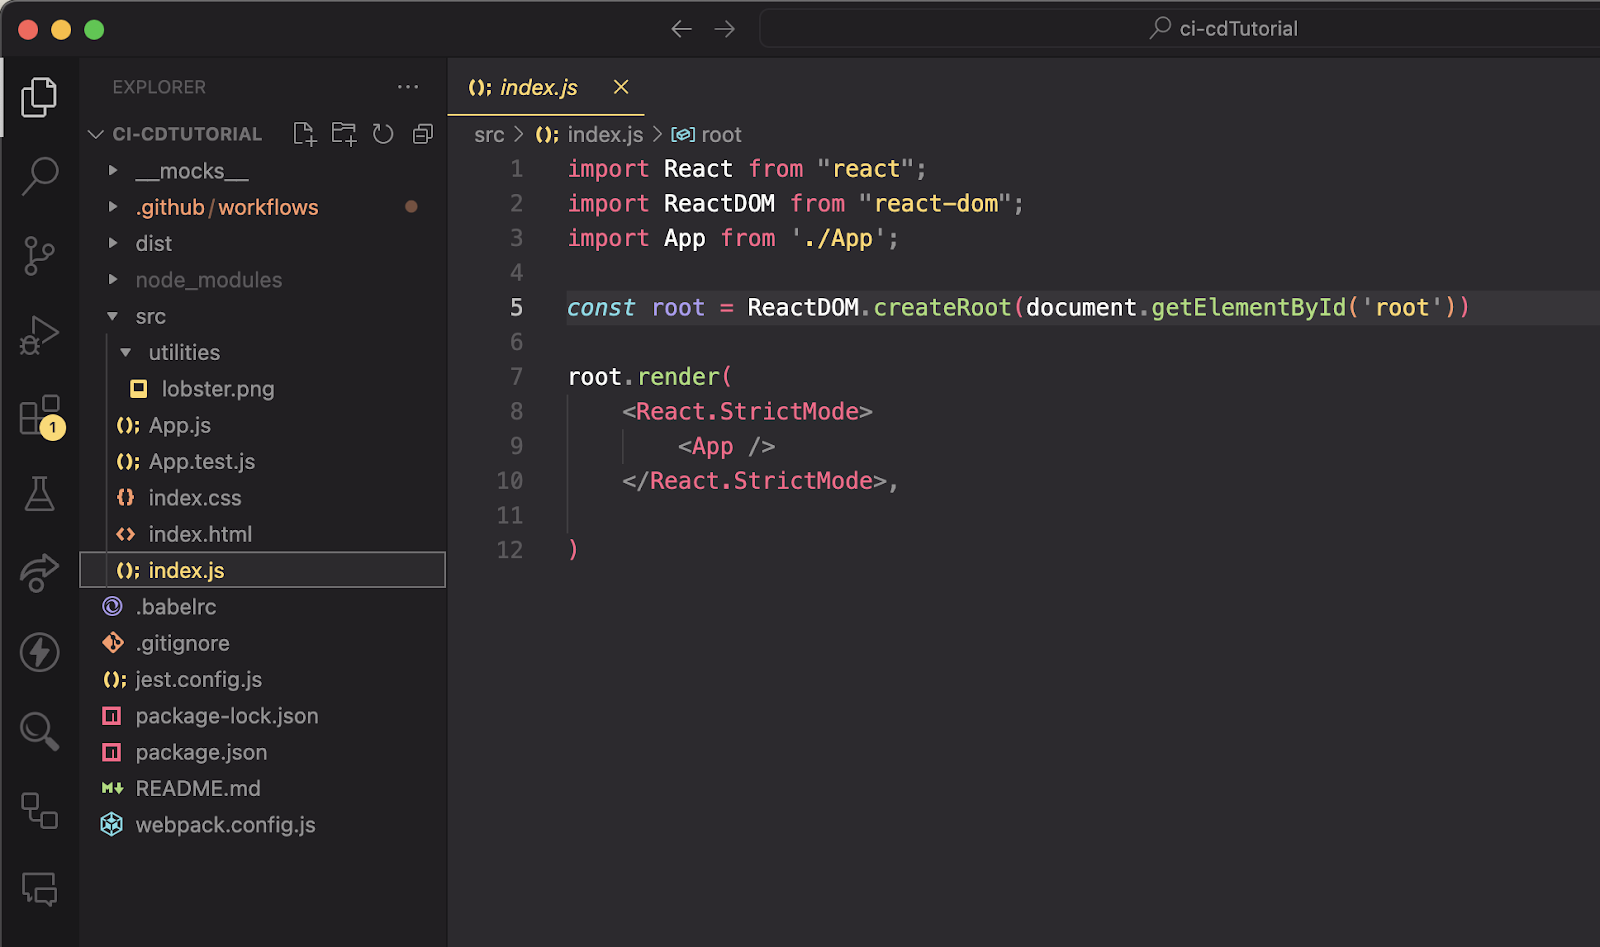Collapse all folders in Explorer
1600x947 pixels.
coord(423,134)
